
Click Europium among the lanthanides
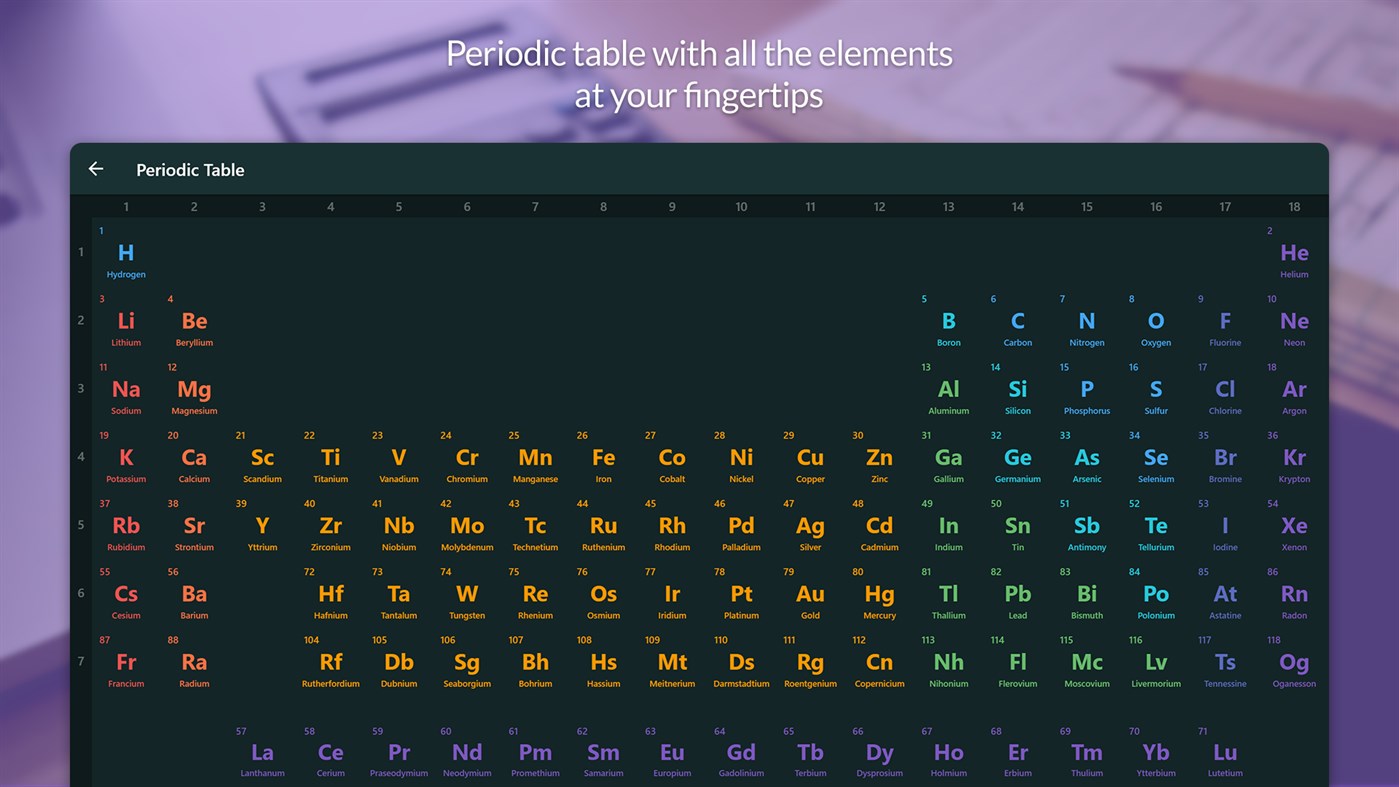[671, 753]
